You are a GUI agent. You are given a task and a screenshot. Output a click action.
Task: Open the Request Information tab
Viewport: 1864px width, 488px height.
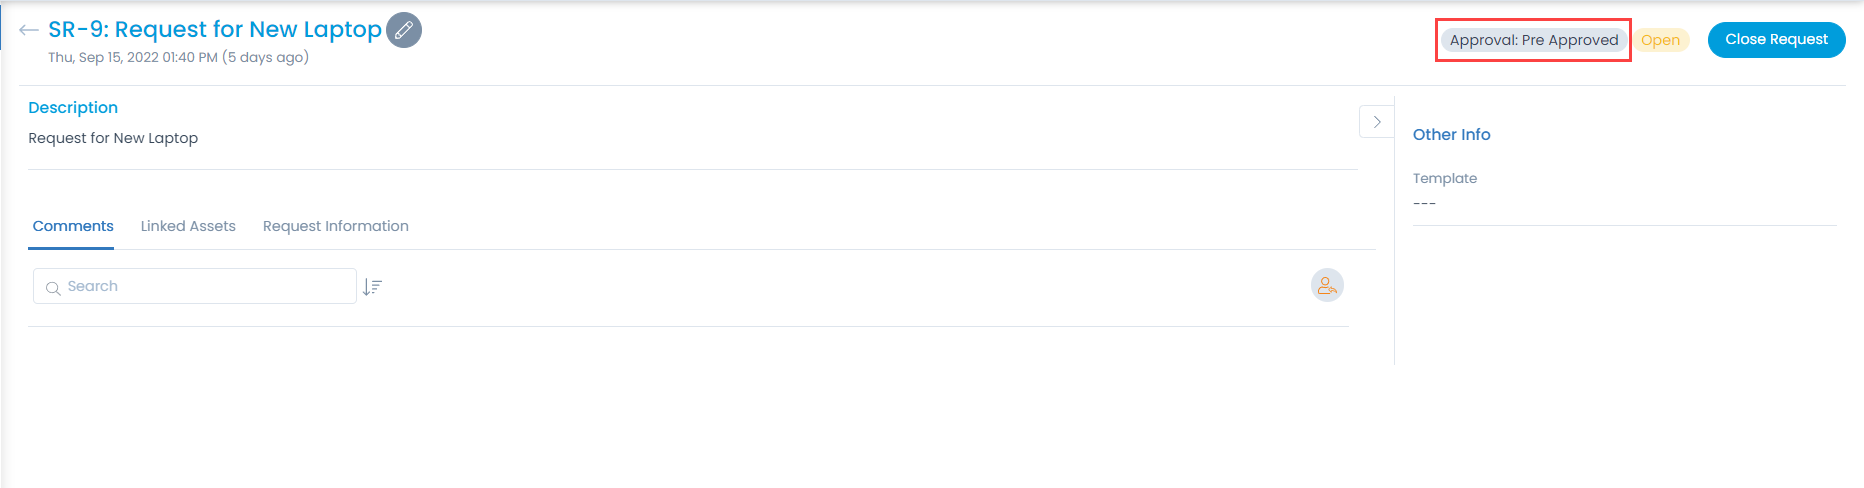[336, 226]
